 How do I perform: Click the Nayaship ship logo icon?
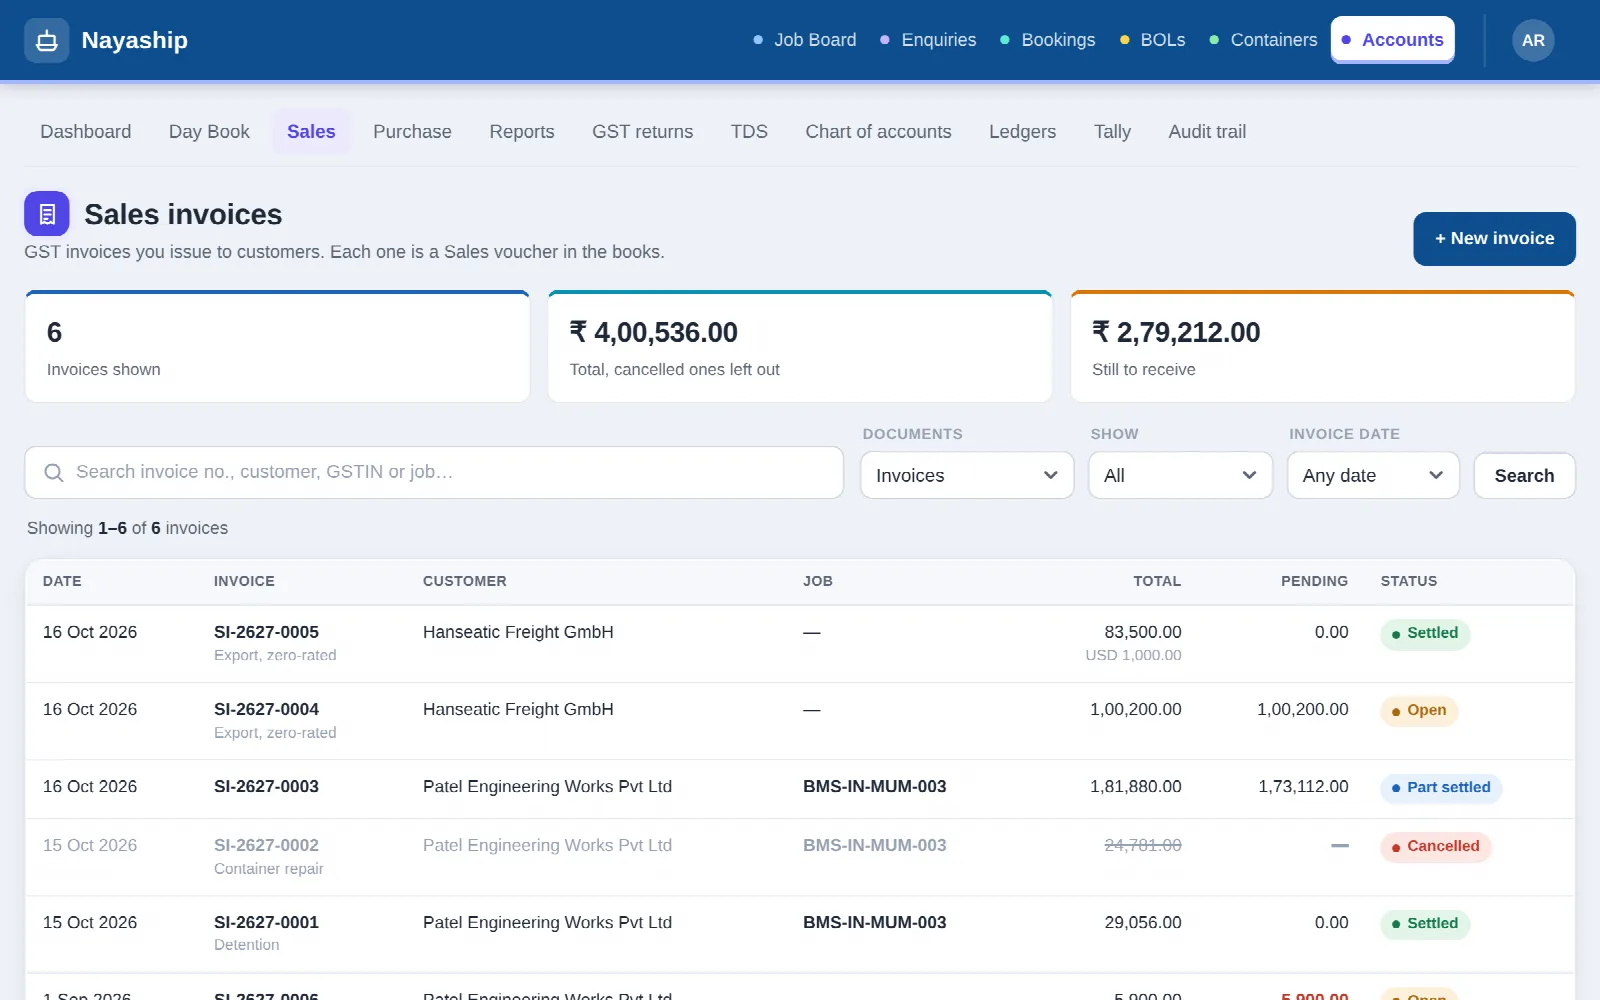tap(46, 41)
